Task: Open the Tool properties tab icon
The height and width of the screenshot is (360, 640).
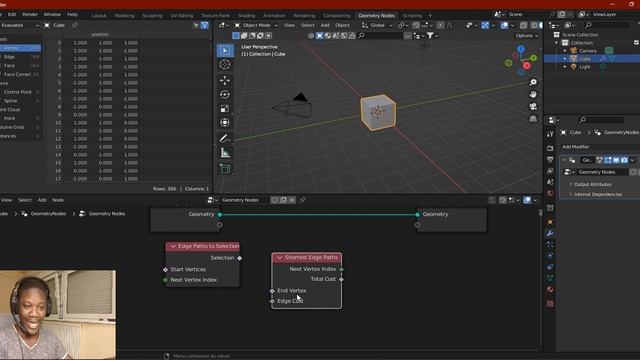Action: click(x=550, y=134)
